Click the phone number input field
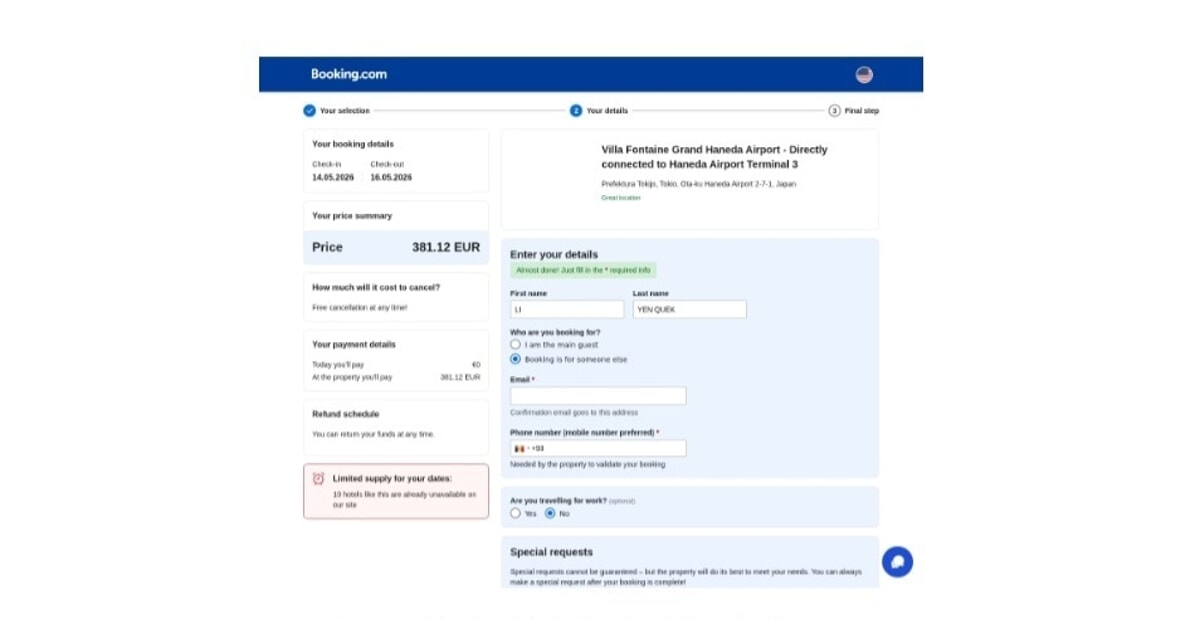 coord(598,449)
